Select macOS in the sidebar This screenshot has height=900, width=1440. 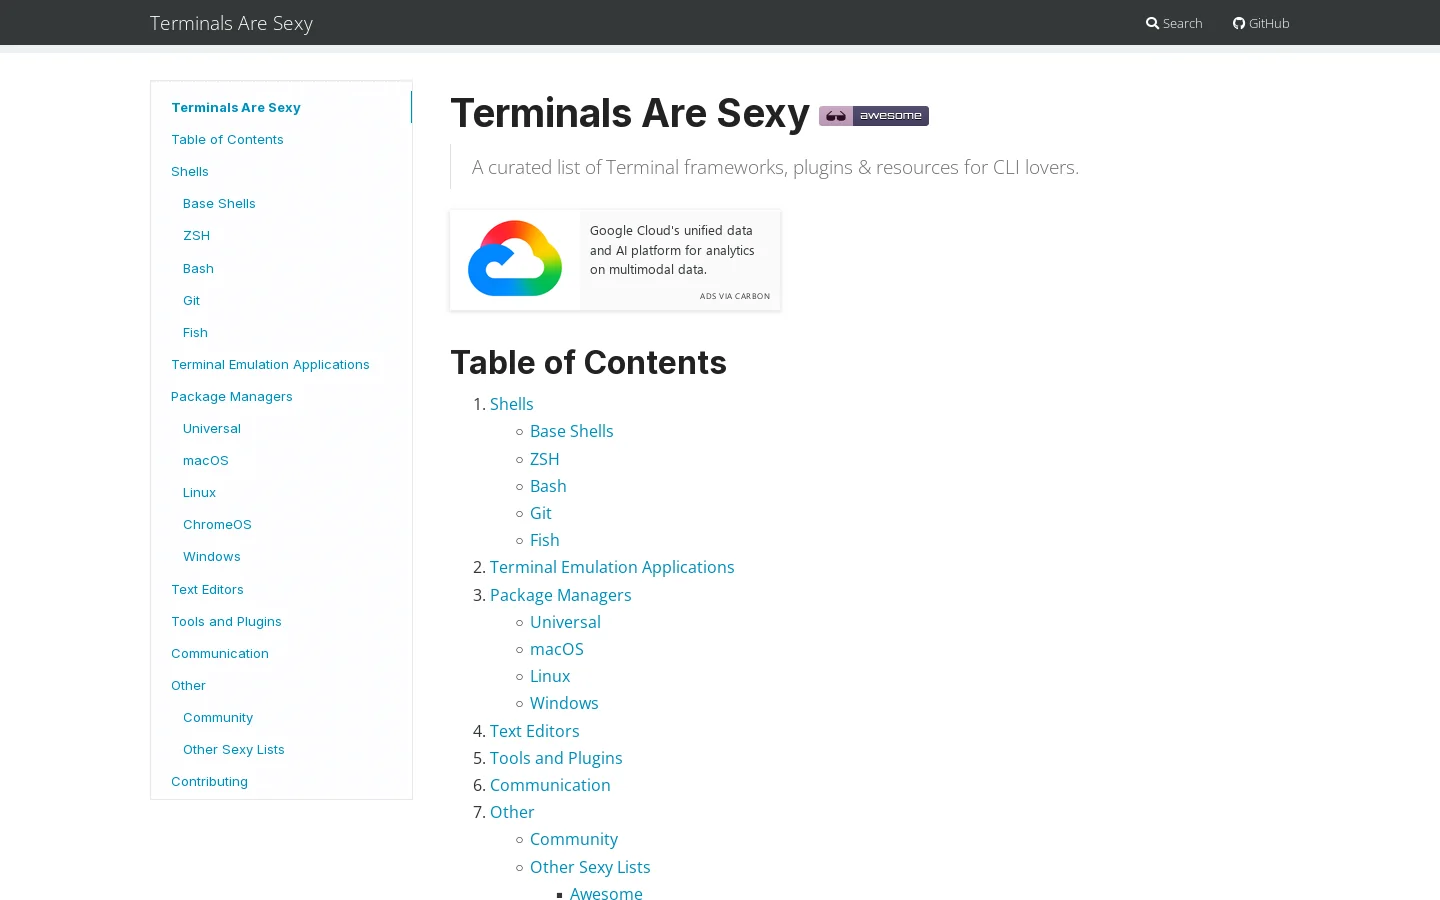click(206, 460)
